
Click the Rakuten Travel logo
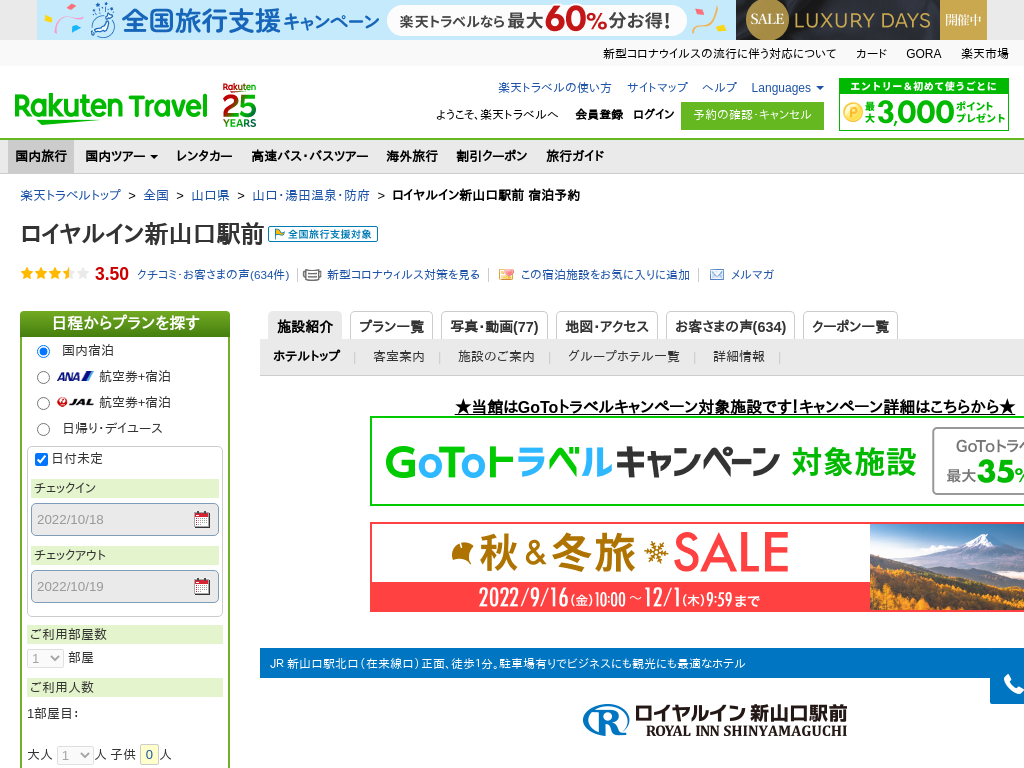coord(110,108)
